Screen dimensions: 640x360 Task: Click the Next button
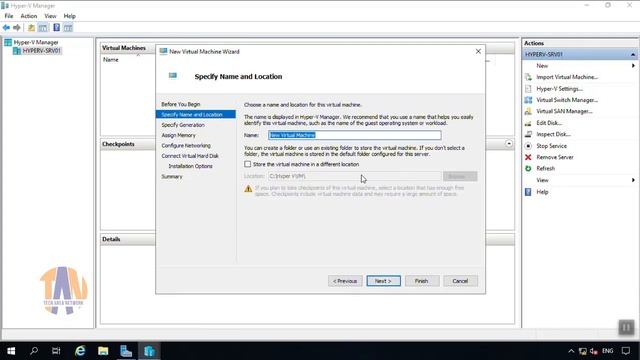(x=383, y=281)
